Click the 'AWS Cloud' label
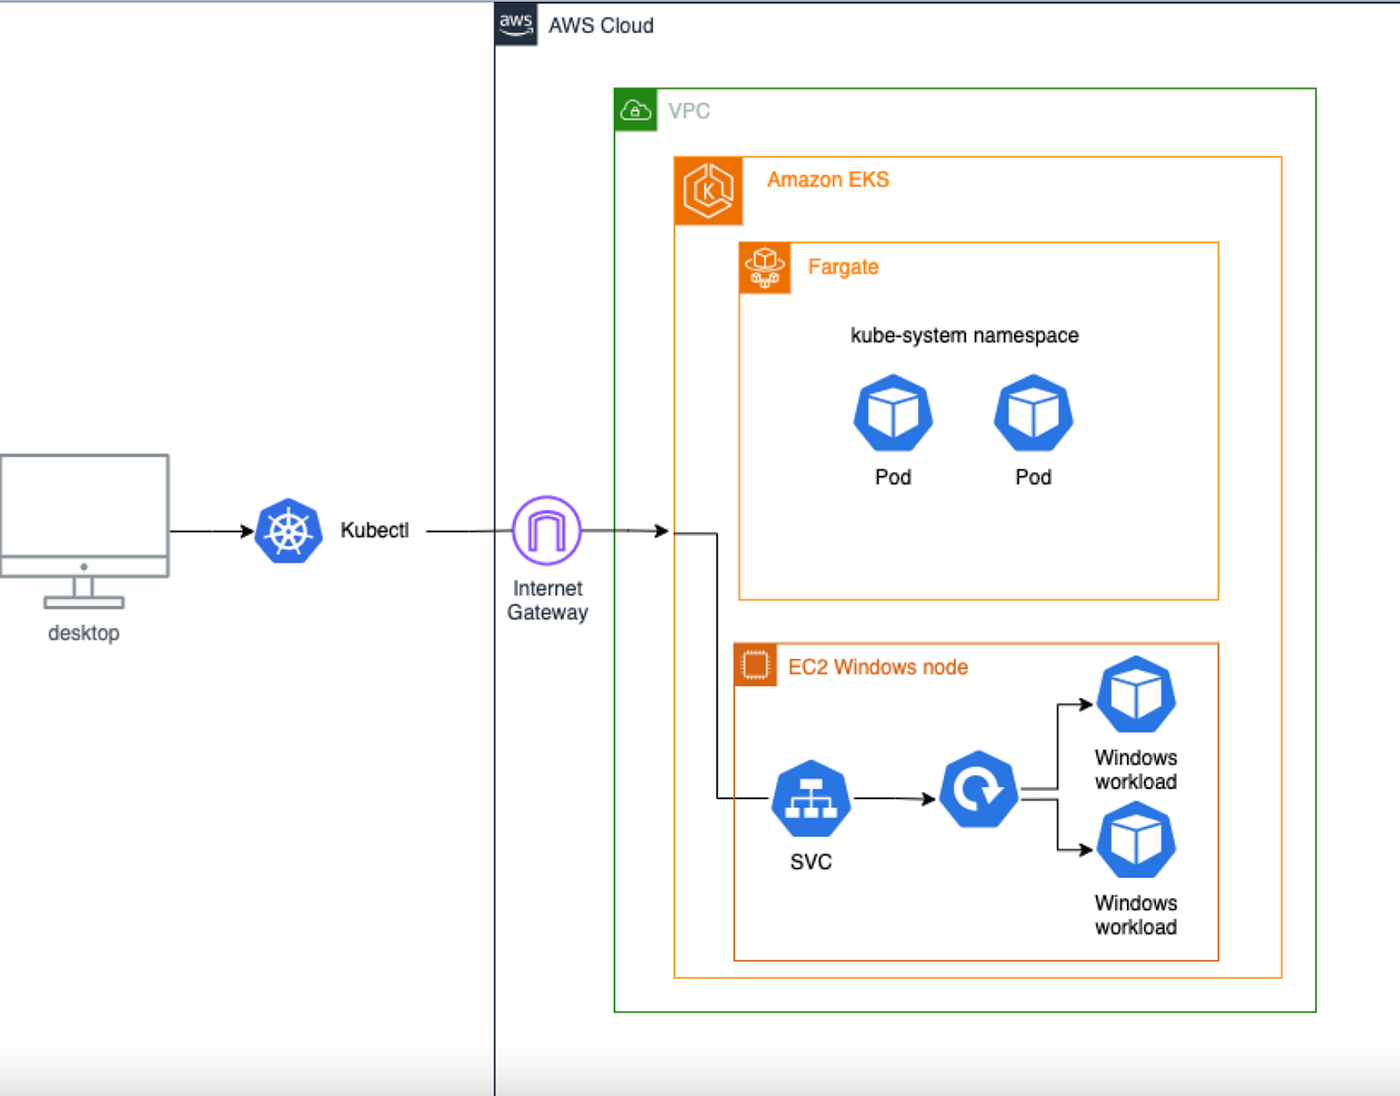The width and height of the screenshot is (1400, 1096). coord(601,26)
